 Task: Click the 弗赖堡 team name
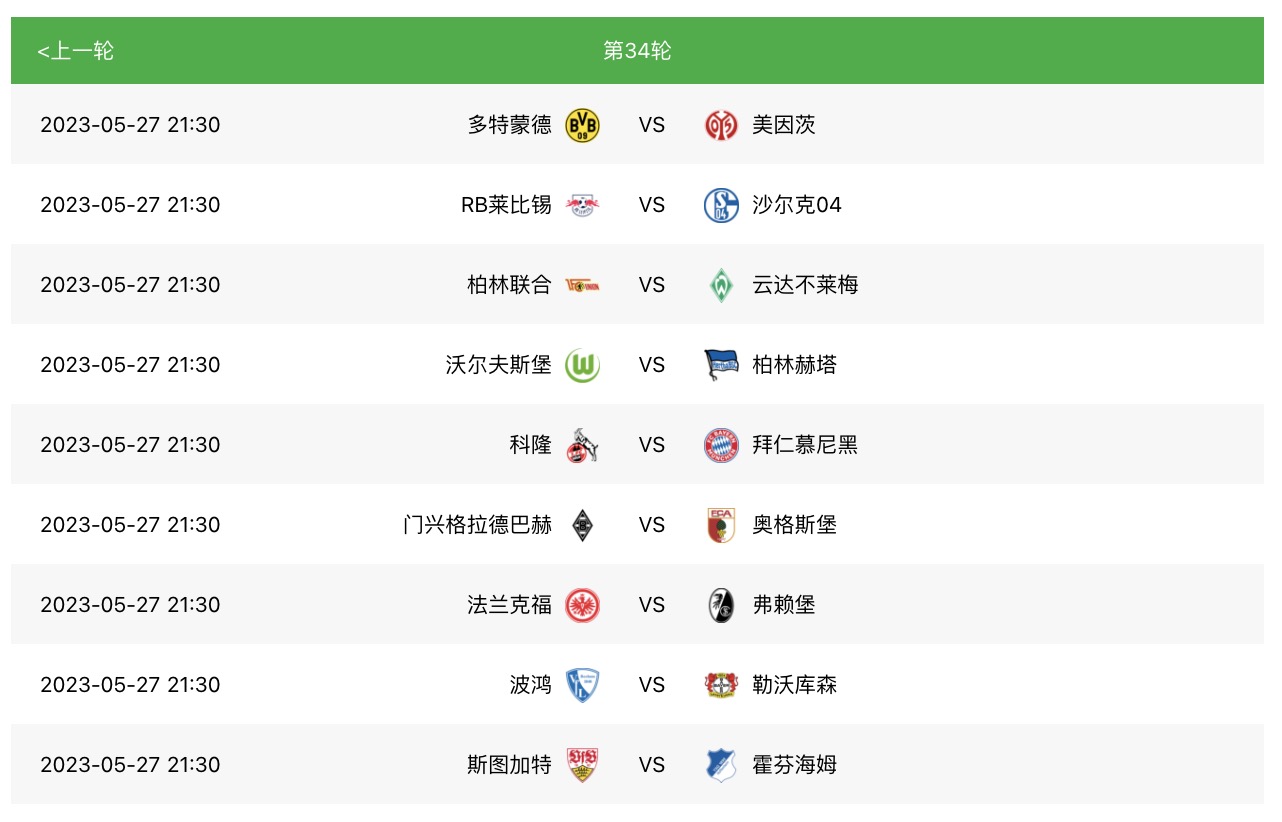pos(784,605)
